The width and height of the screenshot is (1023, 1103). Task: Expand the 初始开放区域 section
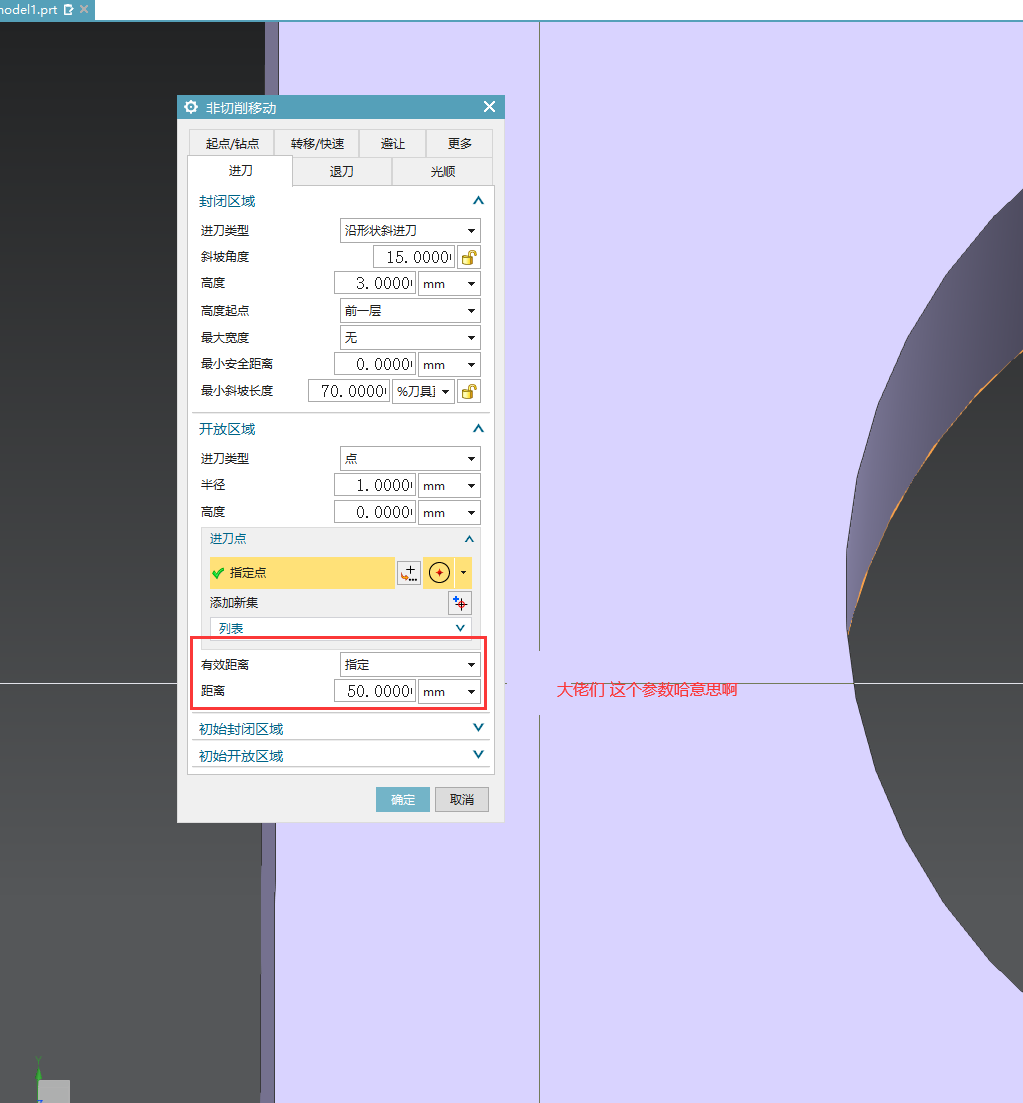pos(478,755)
